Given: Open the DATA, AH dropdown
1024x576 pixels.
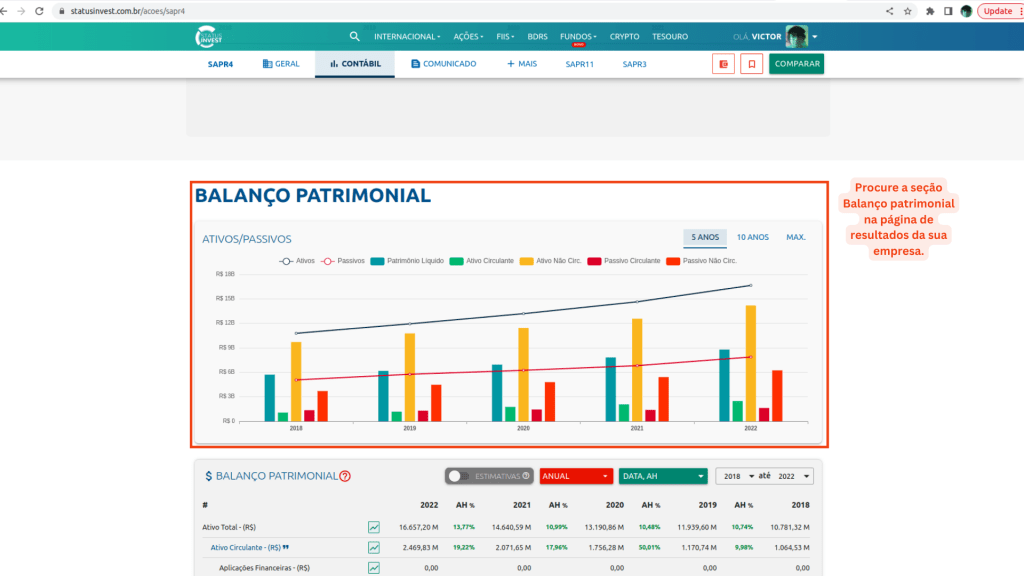Looking at the screenshot, I should pyautogui.click(x=662, y=477).
